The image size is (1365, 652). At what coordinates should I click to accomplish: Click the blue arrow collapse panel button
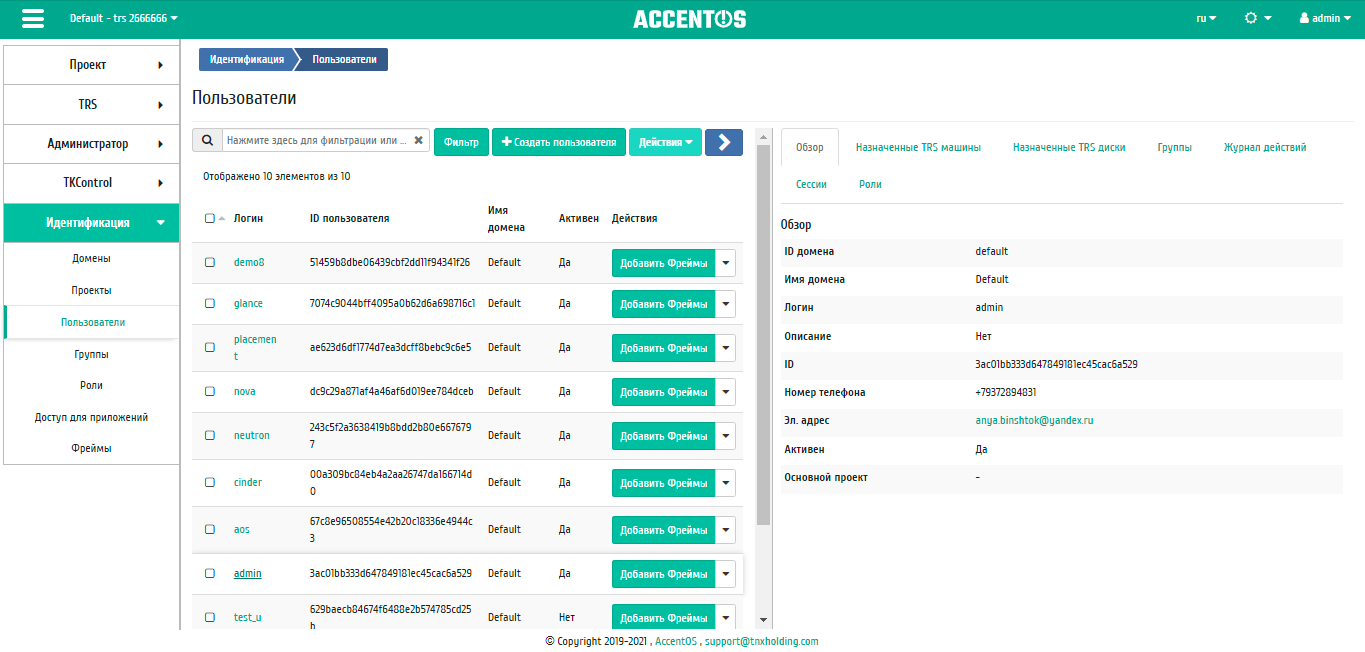(x=723, y=142)
